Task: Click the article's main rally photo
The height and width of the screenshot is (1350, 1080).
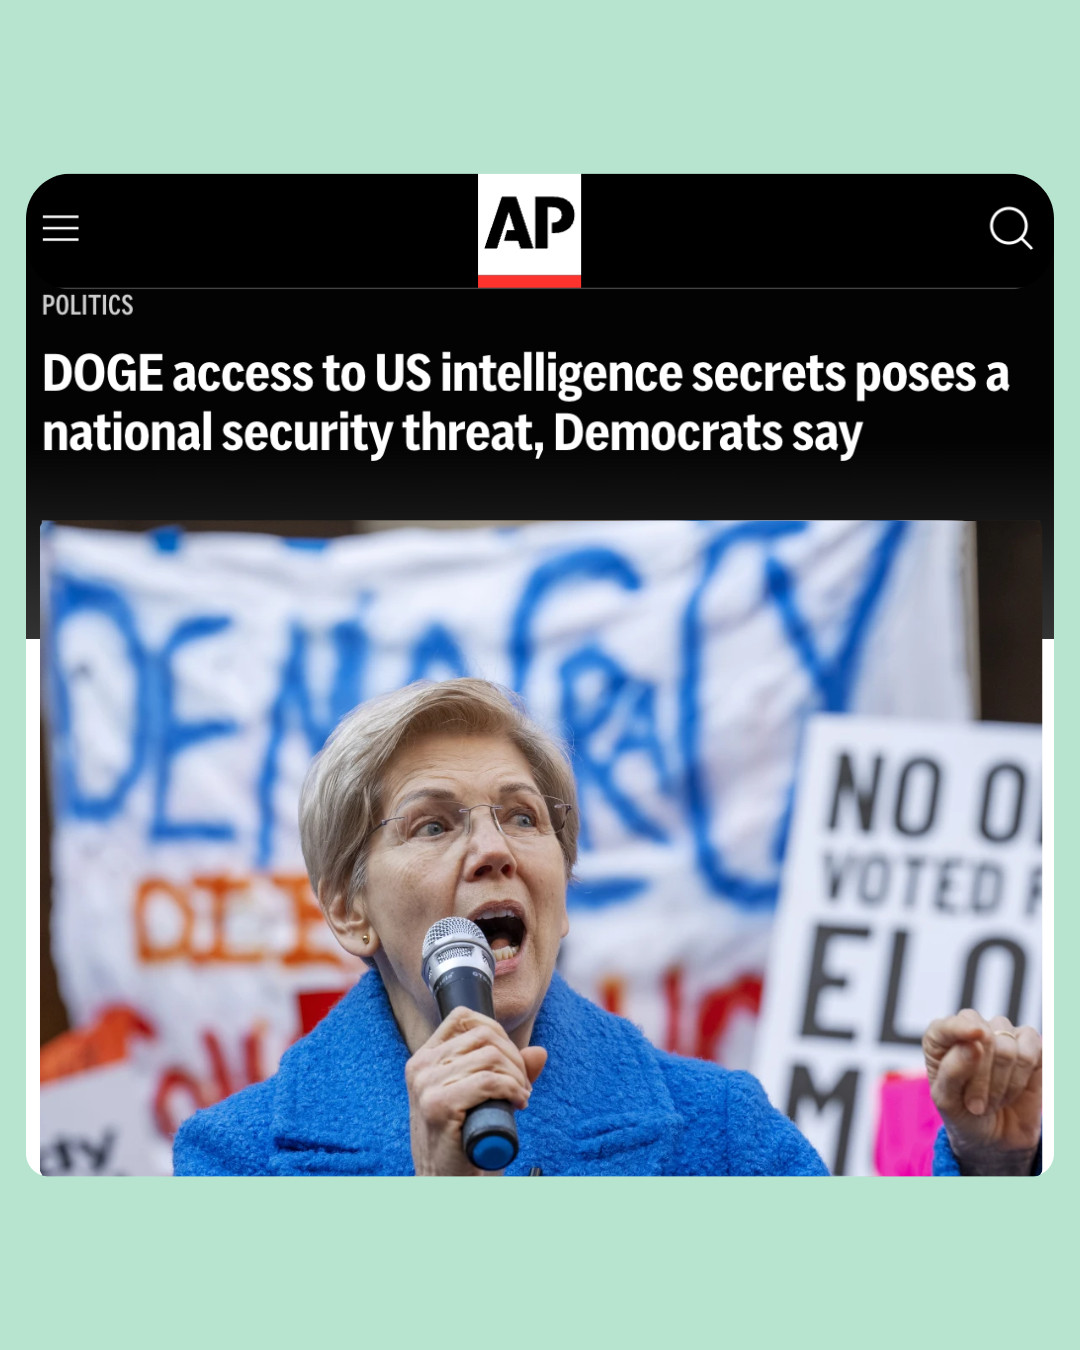Action: tap(541, 848)
